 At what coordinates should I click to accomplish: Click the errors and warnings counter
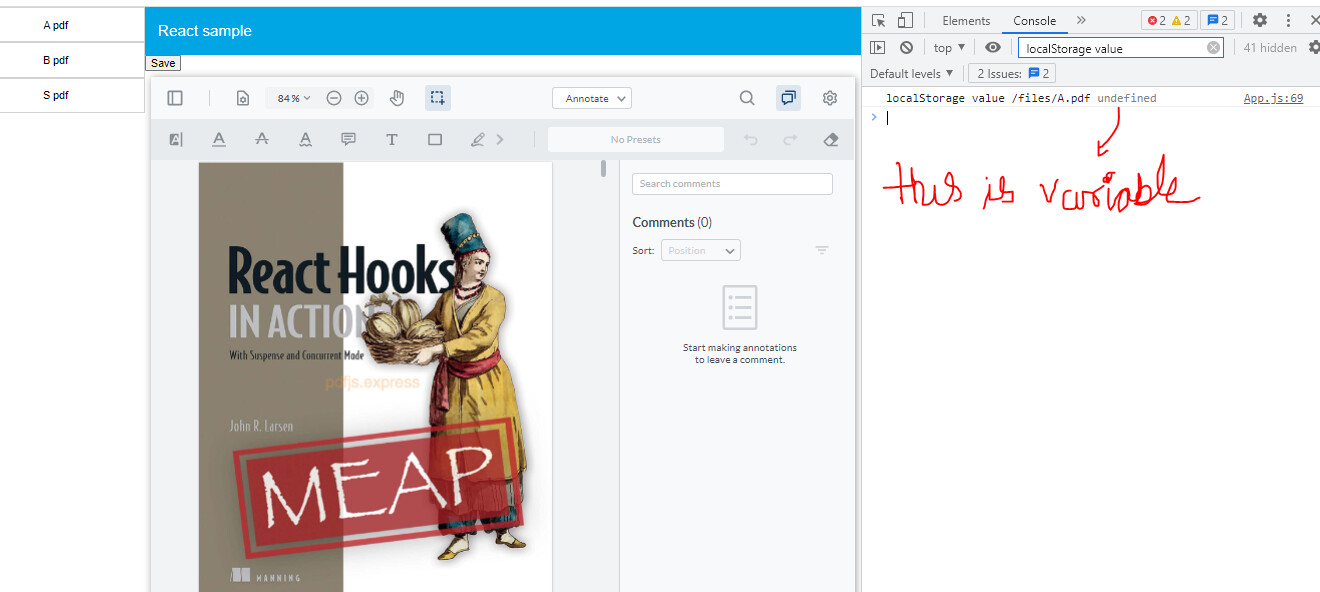click(1168, 20)
